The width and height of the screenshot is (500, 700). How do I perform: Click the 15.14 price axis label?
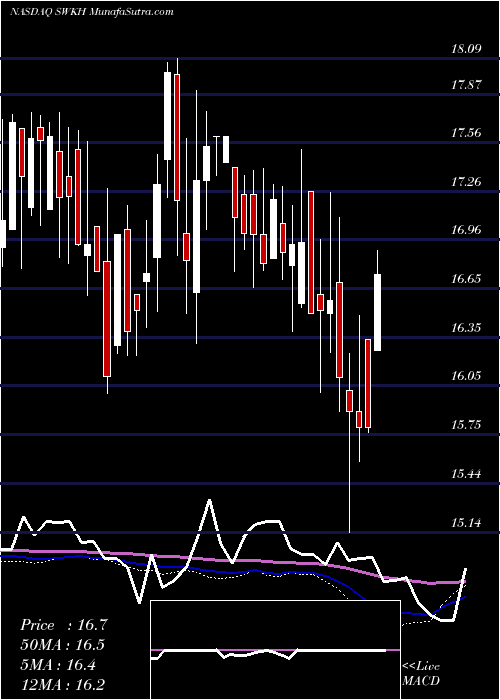click(466, 522)
